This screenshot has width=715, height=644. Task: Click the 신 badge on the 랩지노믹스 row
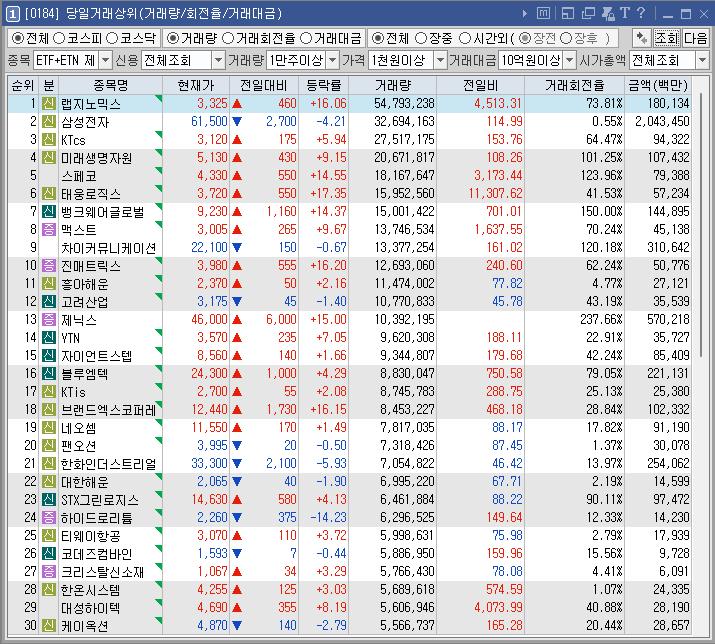point(49,104)
